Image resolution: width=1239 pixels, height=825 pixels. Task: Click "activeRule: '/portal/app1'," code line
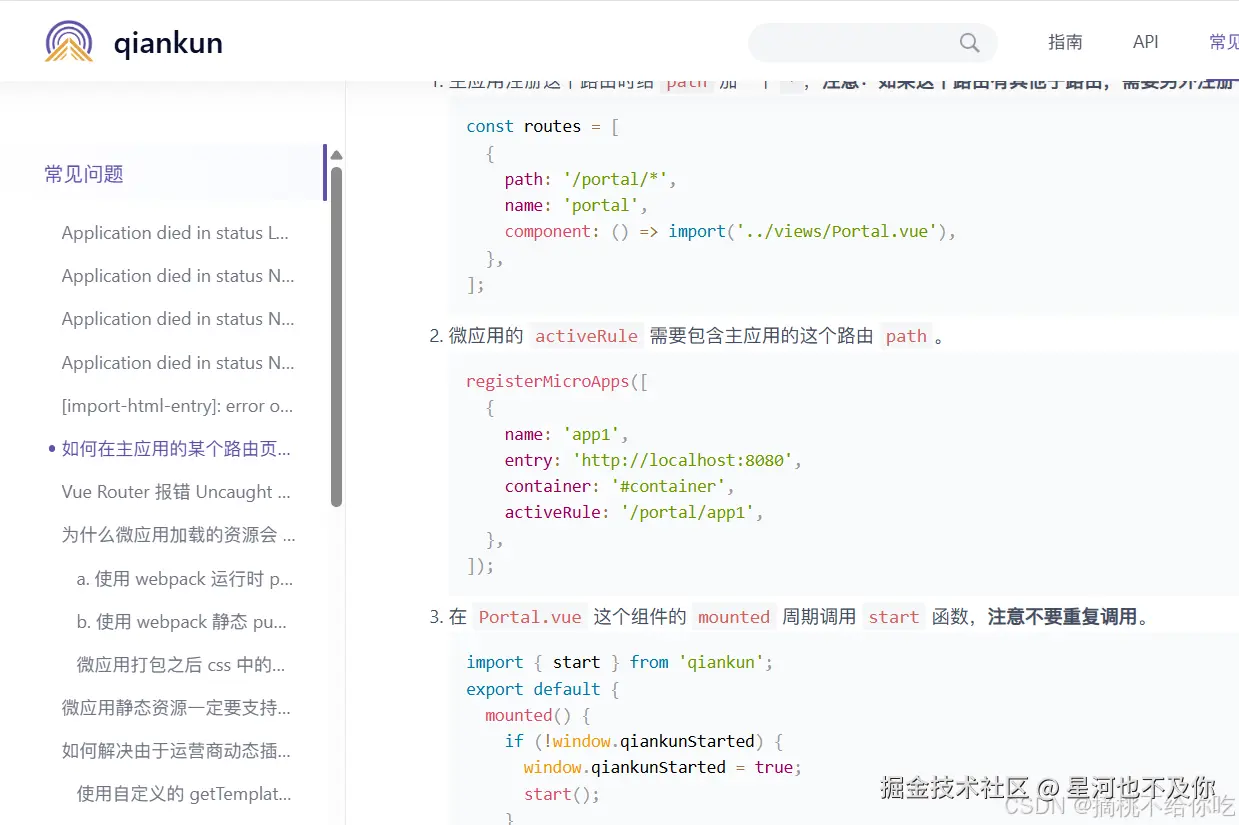(634, 512)
